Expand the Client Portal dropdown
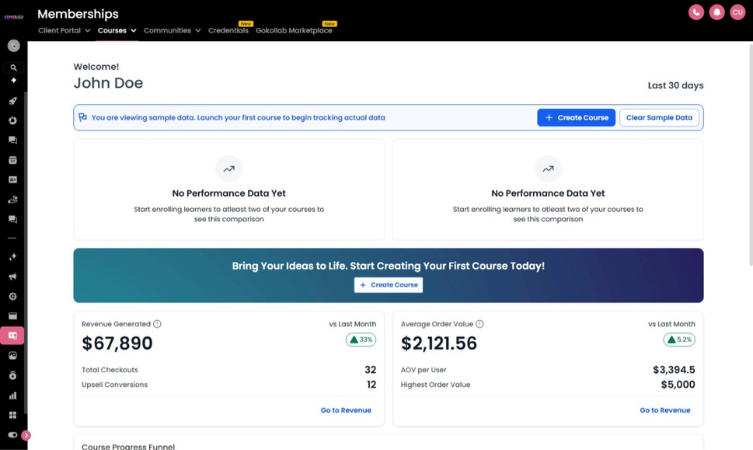This screenshot has width=753, height=450. point(64,31)
